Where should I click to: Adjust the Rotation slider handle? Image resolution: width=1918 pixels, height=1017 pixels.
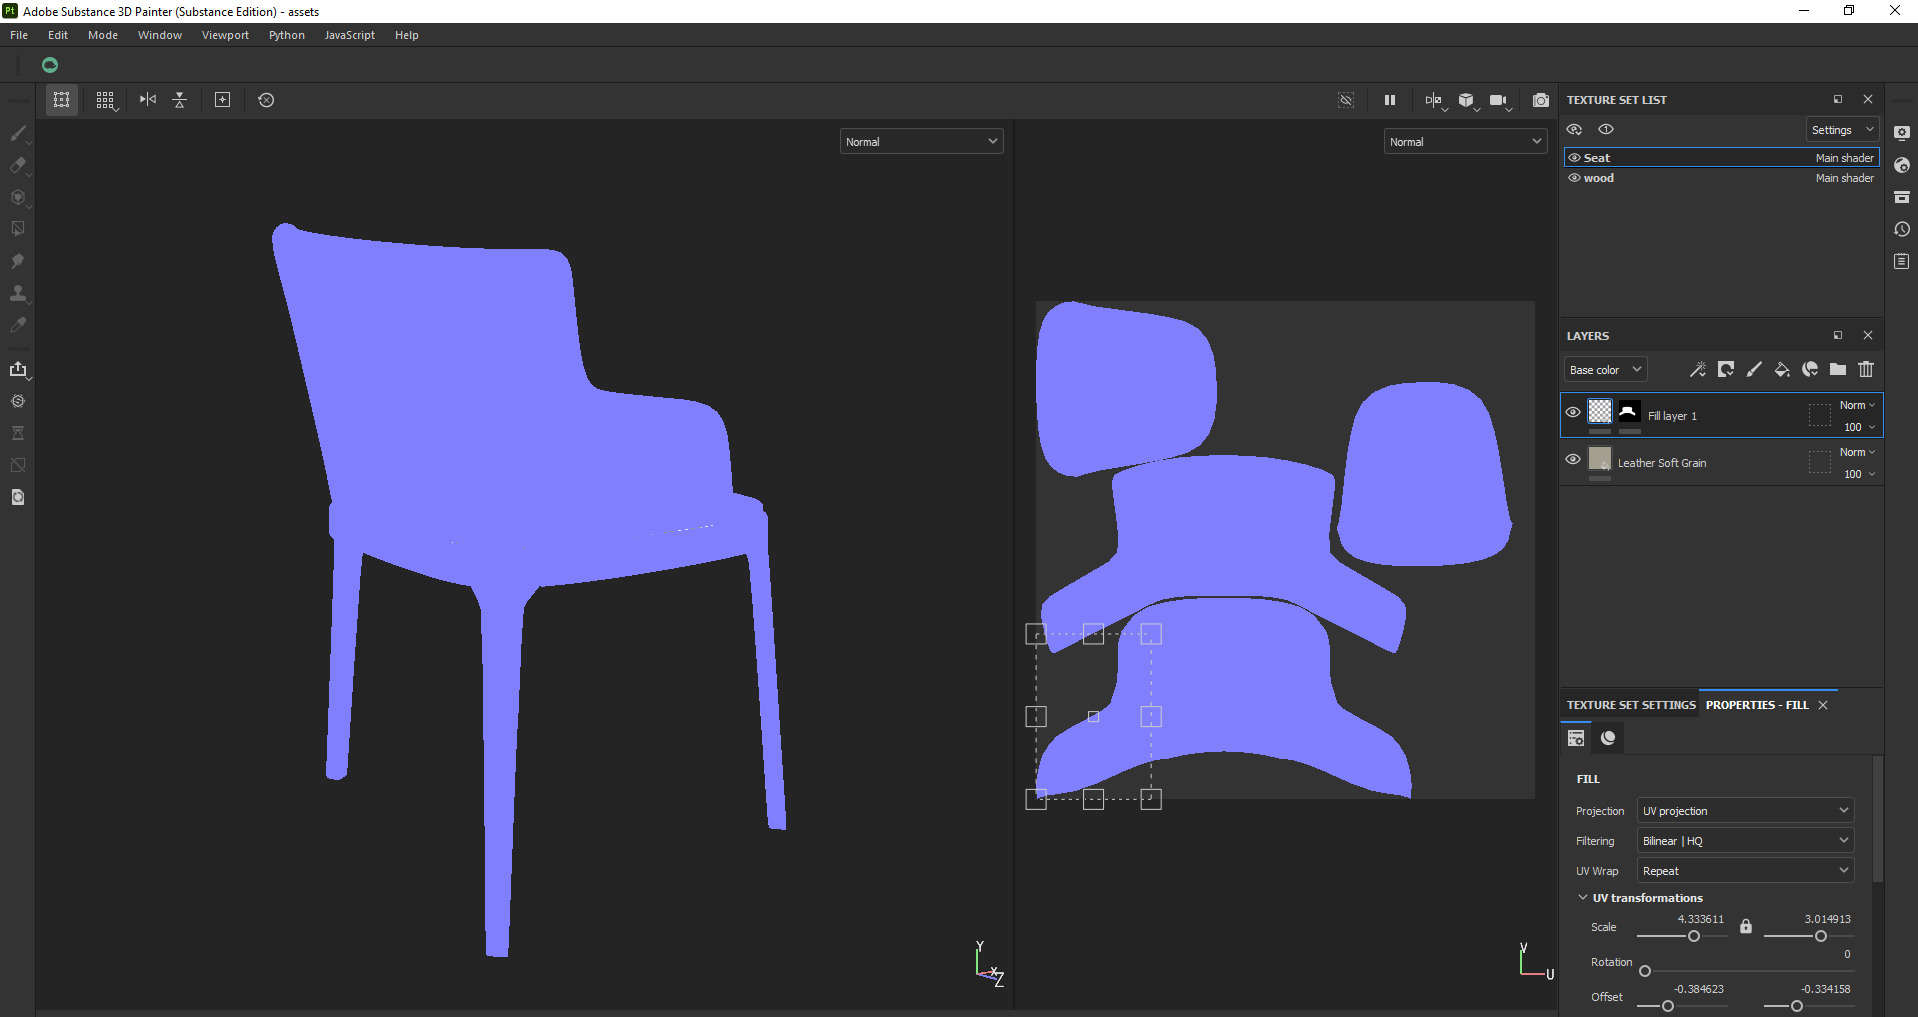coord(1645,971)
